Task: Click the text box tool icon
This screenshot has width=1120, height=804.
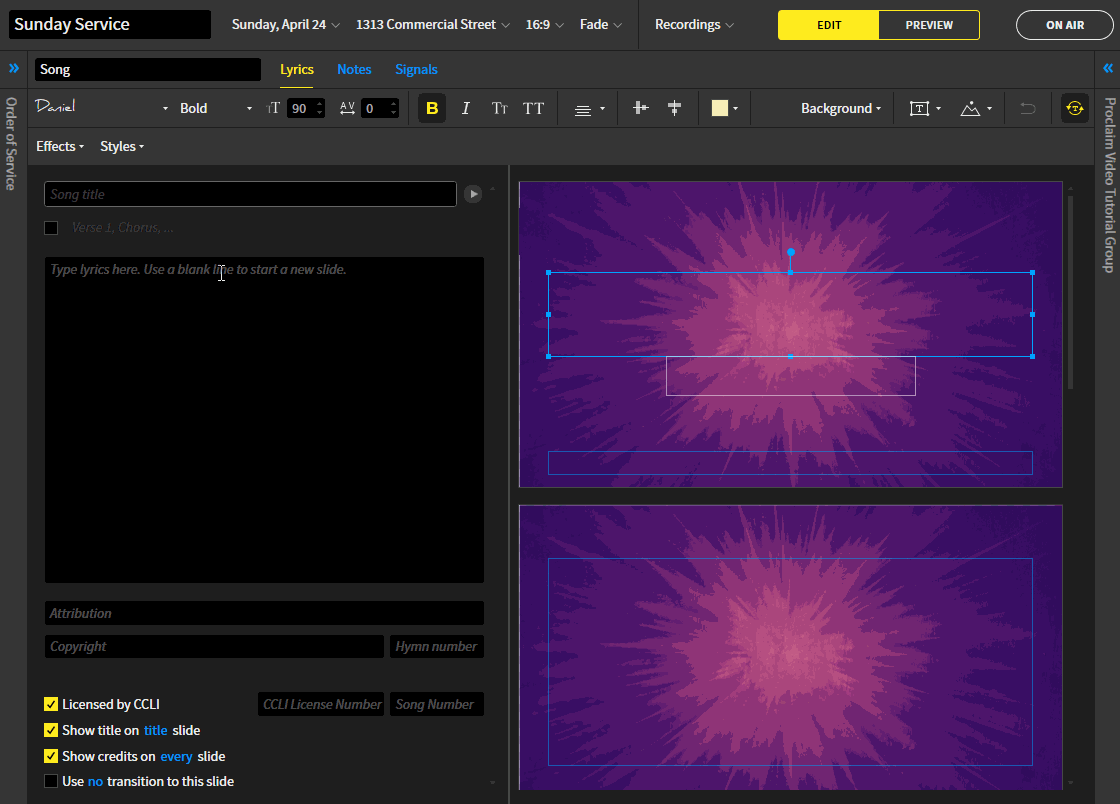Action: [x=919, y=108]
